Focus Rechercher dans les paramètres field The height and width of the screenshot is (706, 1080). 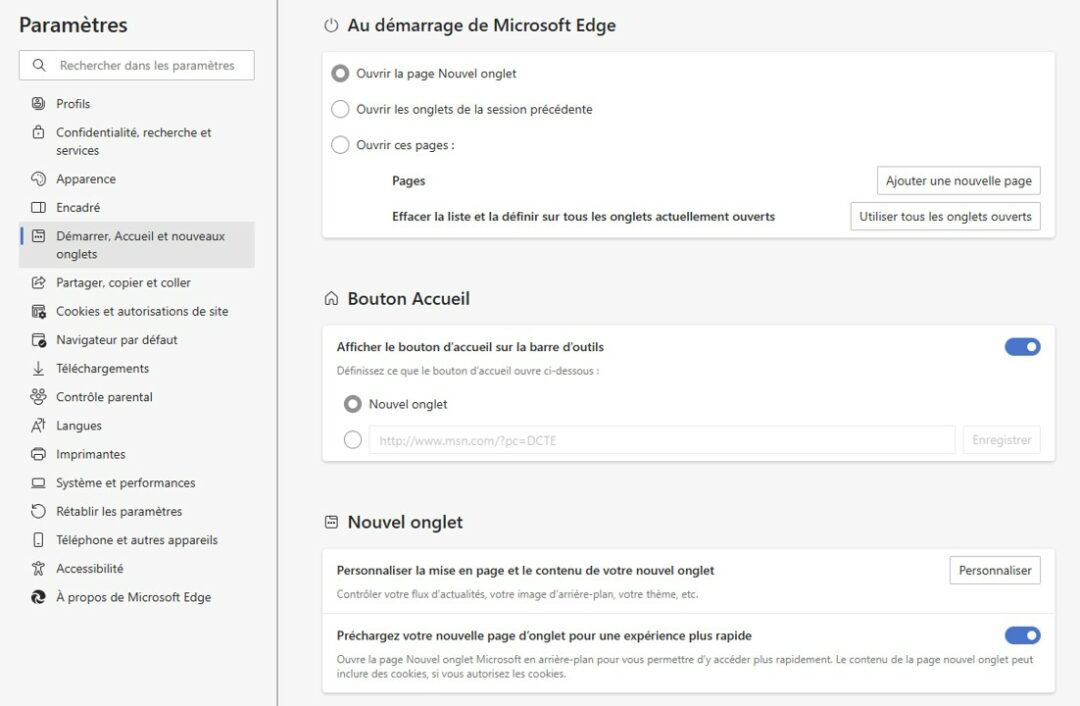click(136, 65)
